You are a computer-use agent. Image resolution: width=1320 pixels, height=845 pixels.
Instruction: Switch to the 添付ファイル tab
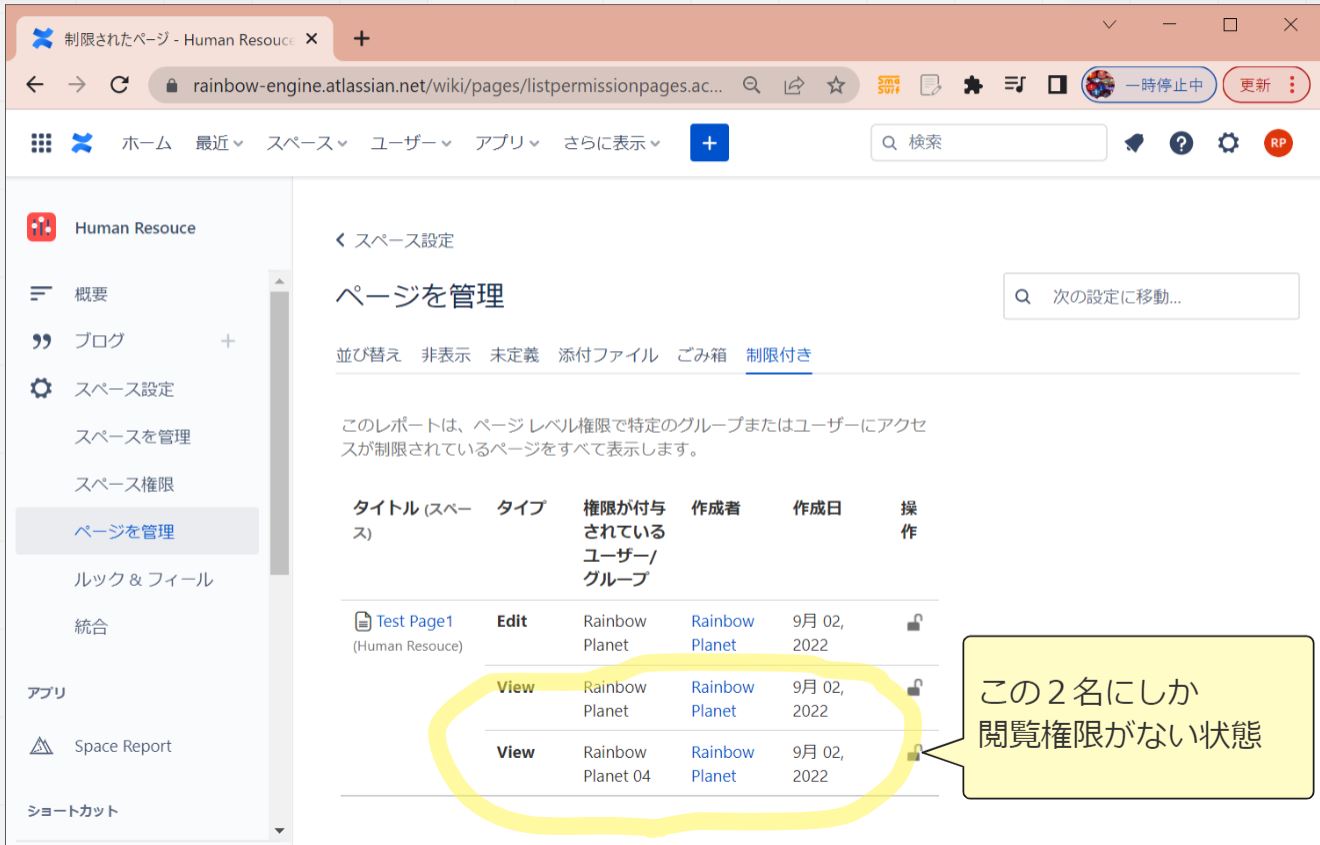(608, 355)
